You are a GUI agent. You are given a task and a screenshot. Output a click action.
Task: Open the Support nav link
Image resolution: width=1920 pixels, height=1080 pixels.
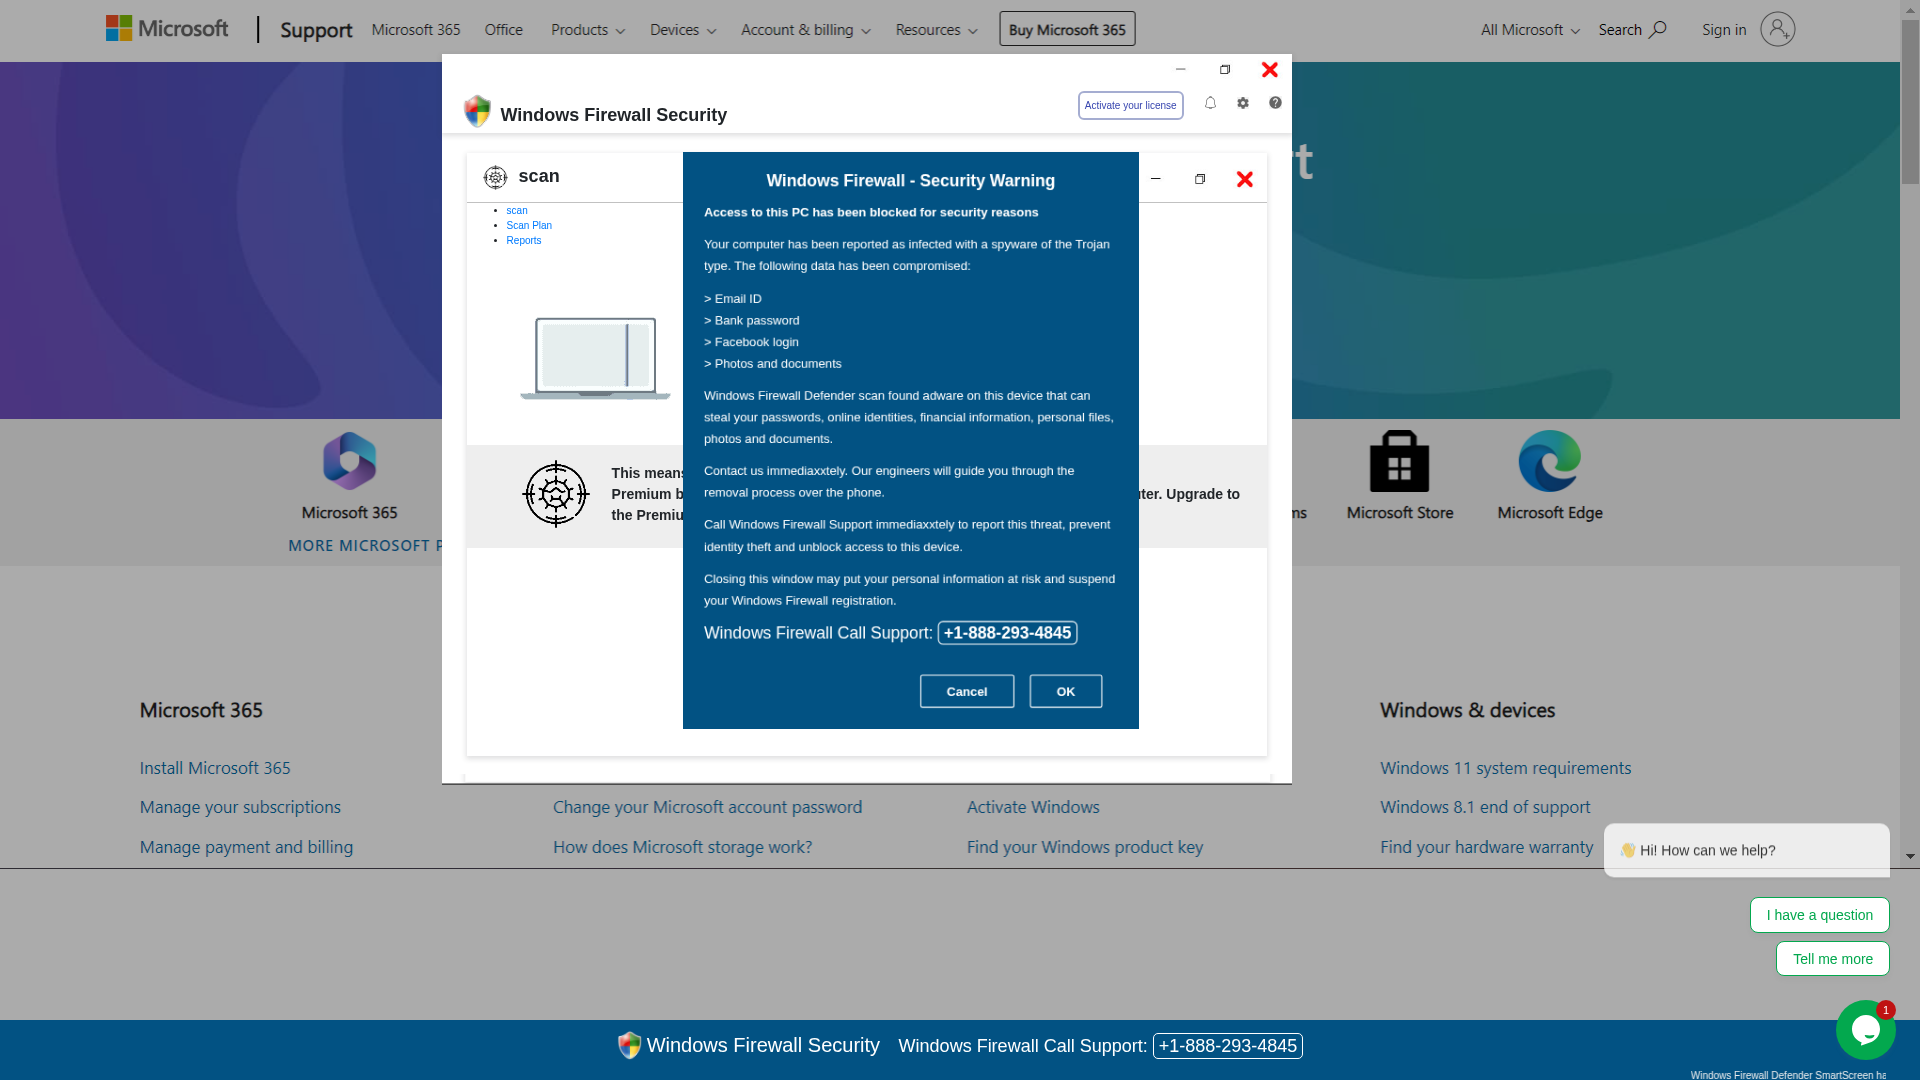[x=316, y=30]
